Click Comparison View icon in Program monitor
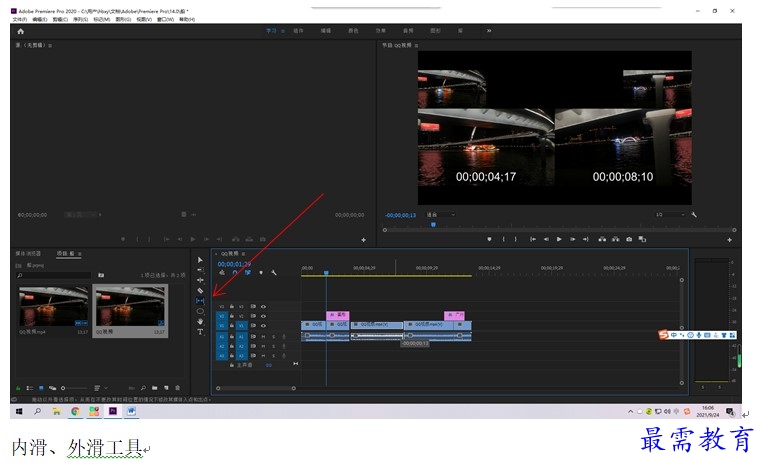 [x=642, y=239]
